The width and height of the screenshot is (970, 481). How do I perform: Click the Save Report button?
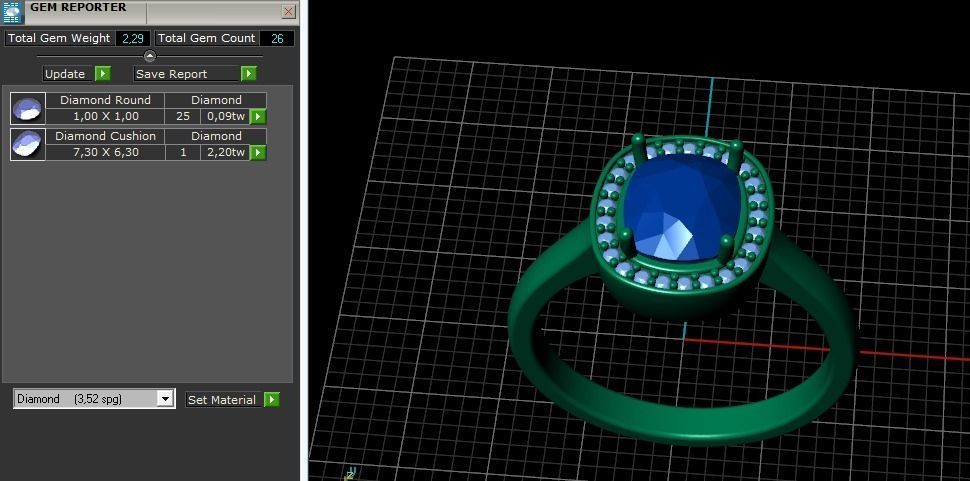pos(187,74)
